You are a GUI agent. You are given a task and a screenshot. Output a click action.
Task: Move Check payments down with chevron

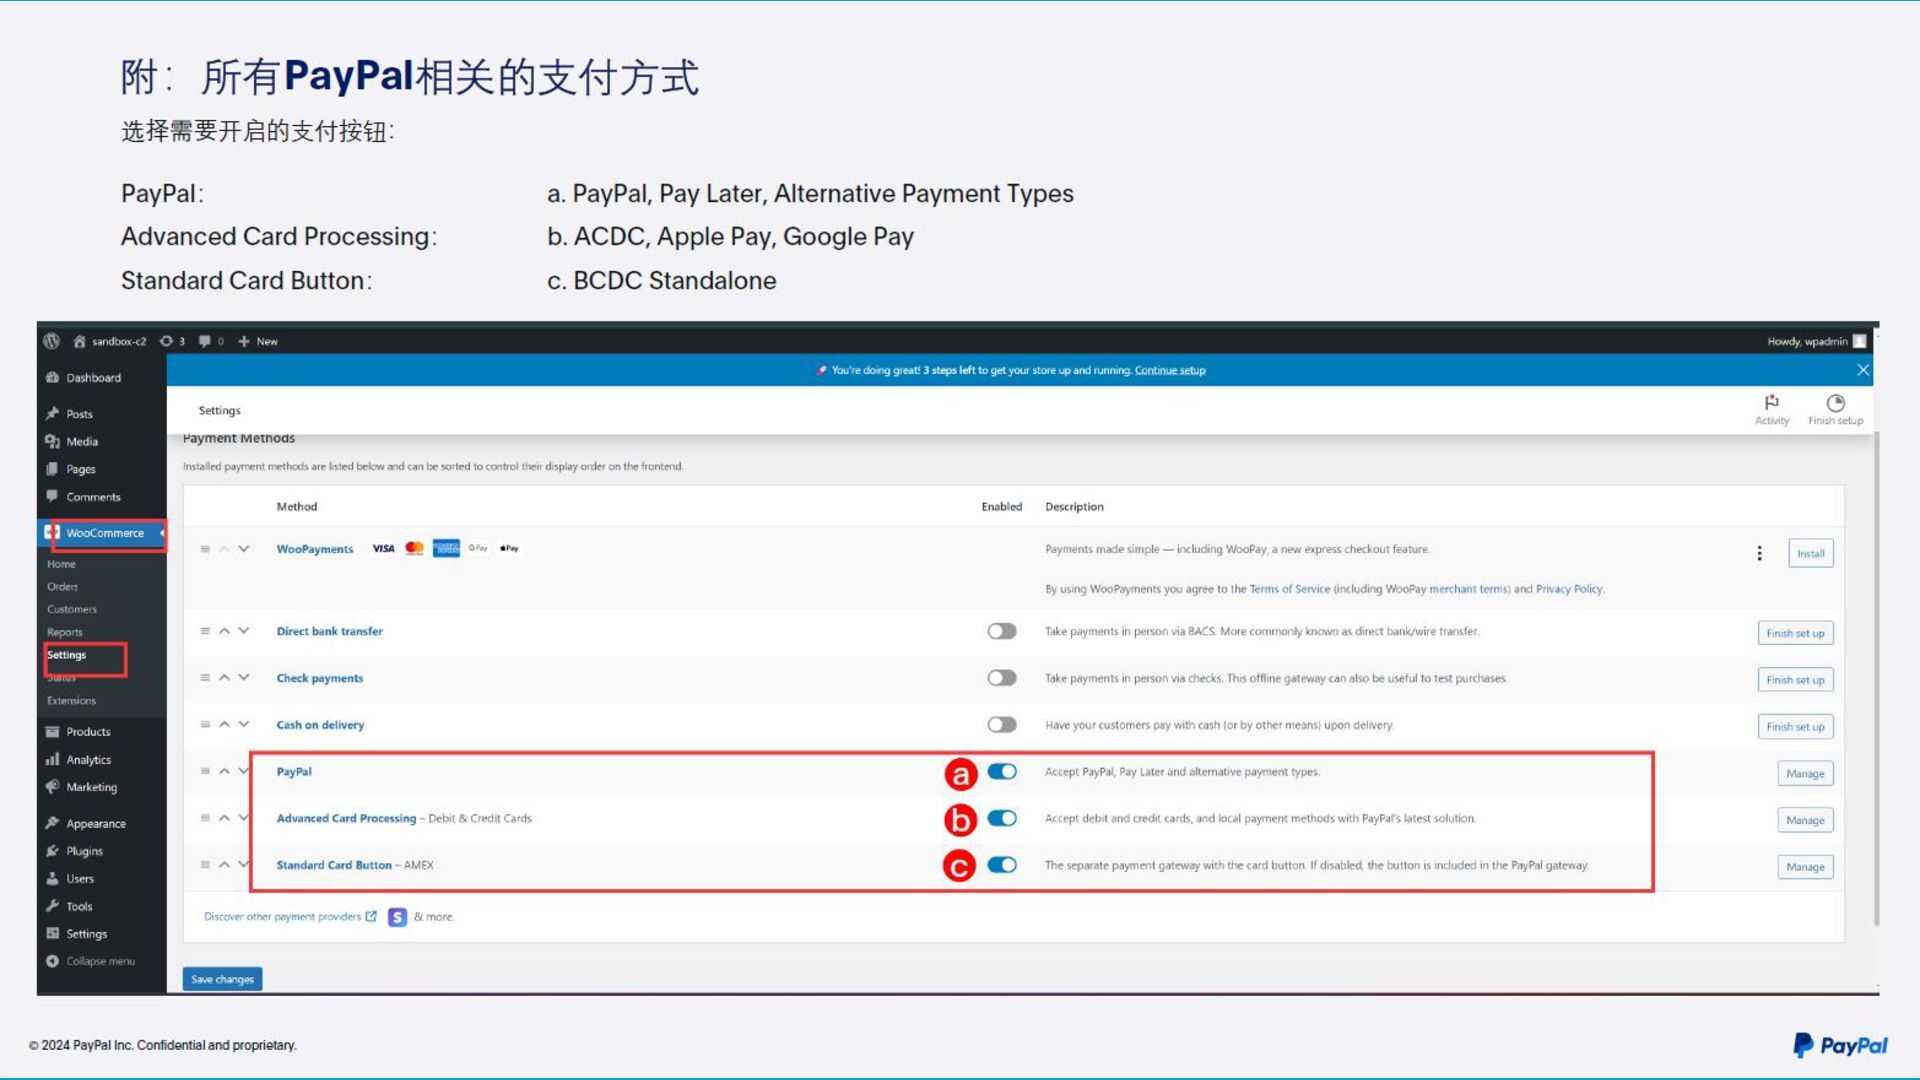[x=244, y=678]
